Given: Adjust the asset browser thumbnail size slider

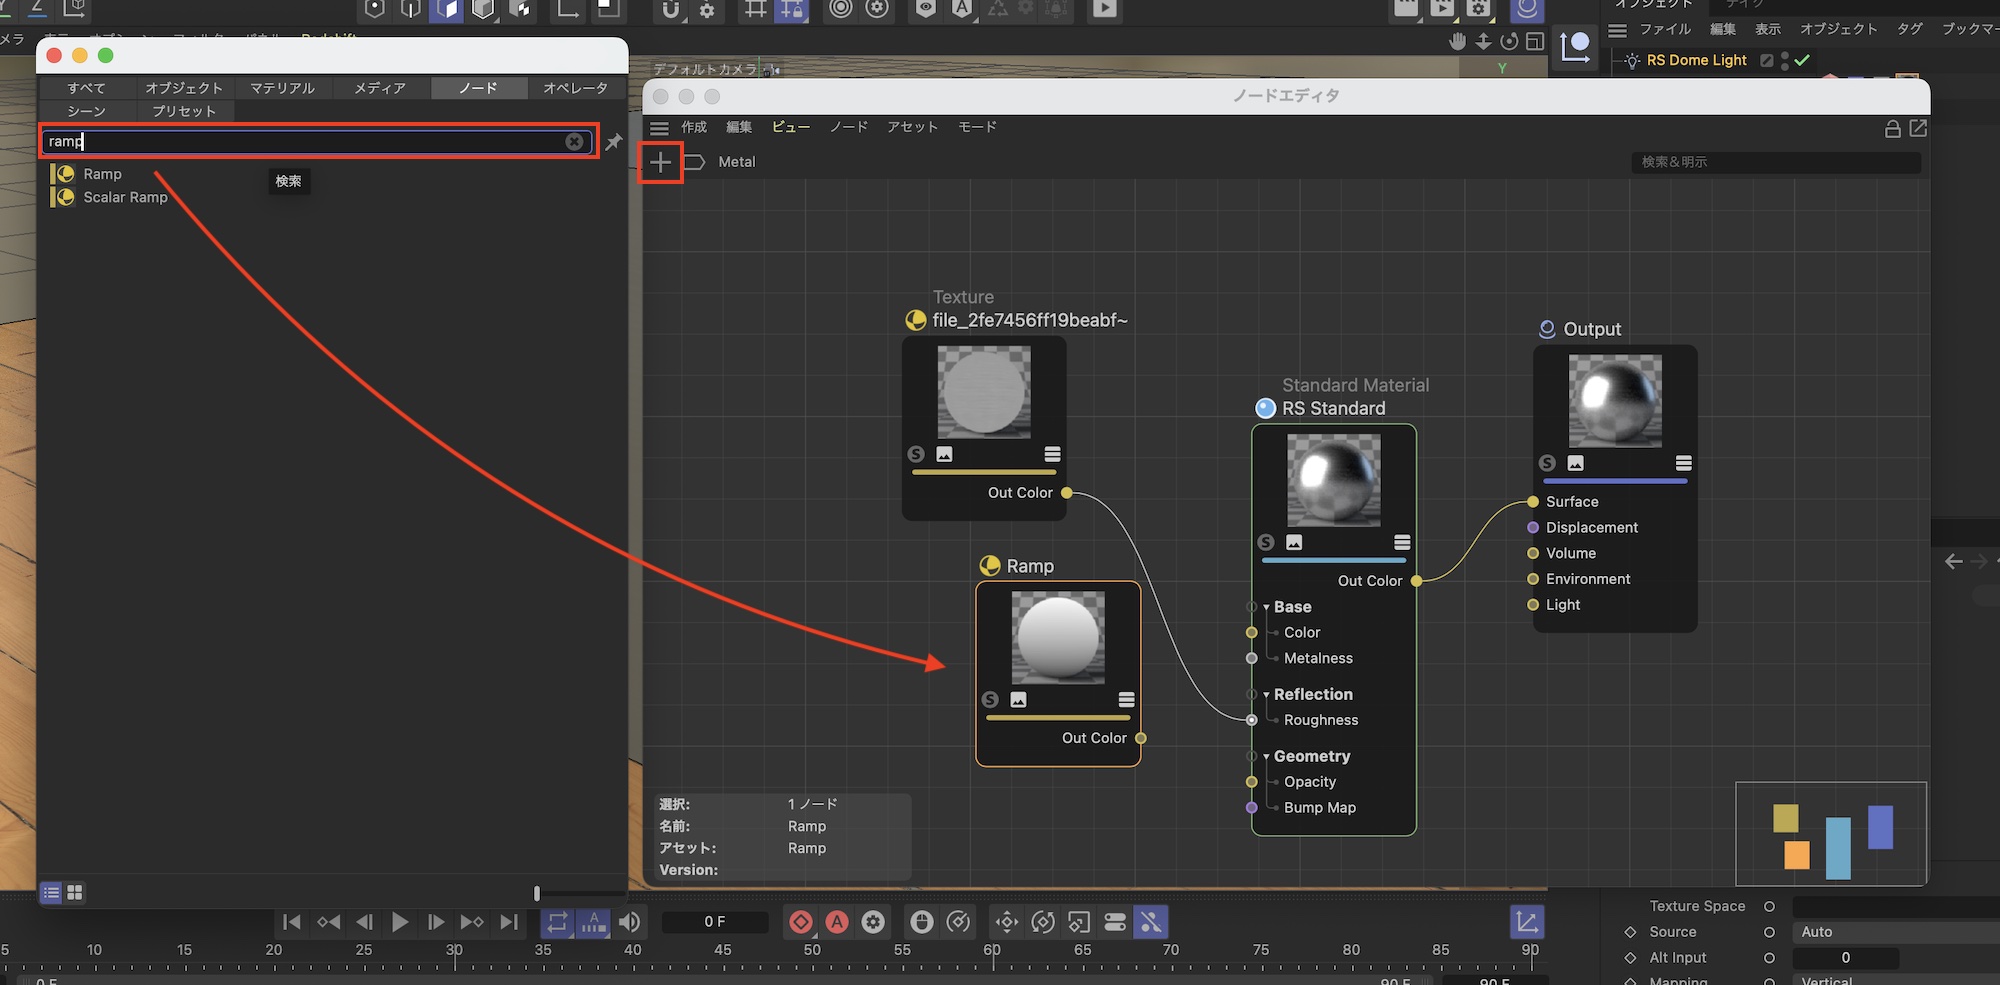Looking at the screenshot, I should click(x=537, y=893).
